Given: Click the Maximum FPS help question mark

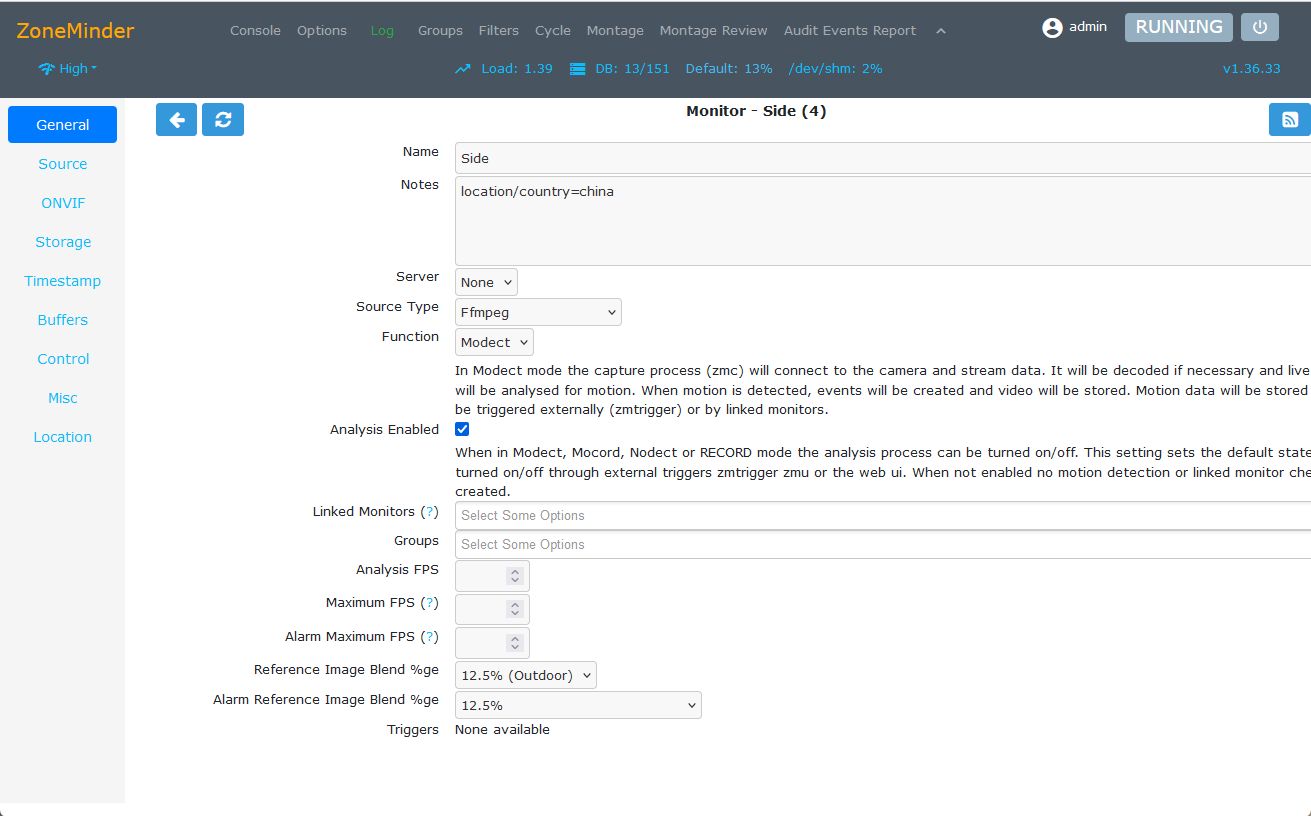Looking at the screenshot, I should coord(429,603).
